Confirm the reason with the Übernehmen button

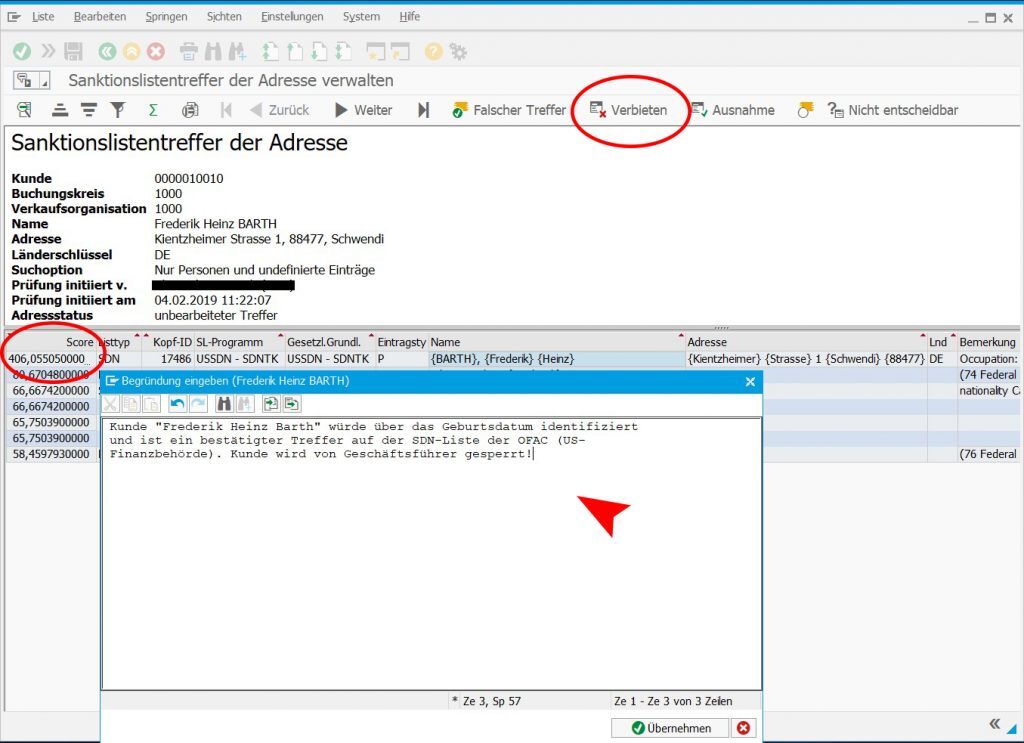pos(669,728)
